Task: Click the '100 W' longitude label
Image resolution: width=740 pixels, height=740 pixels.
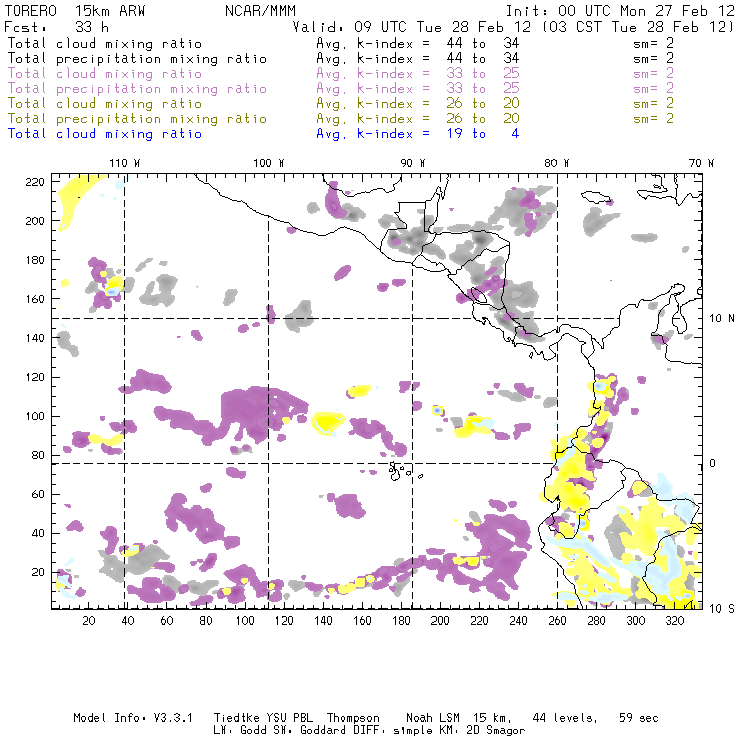Action: pyautogui.click(x=269, y=163)
